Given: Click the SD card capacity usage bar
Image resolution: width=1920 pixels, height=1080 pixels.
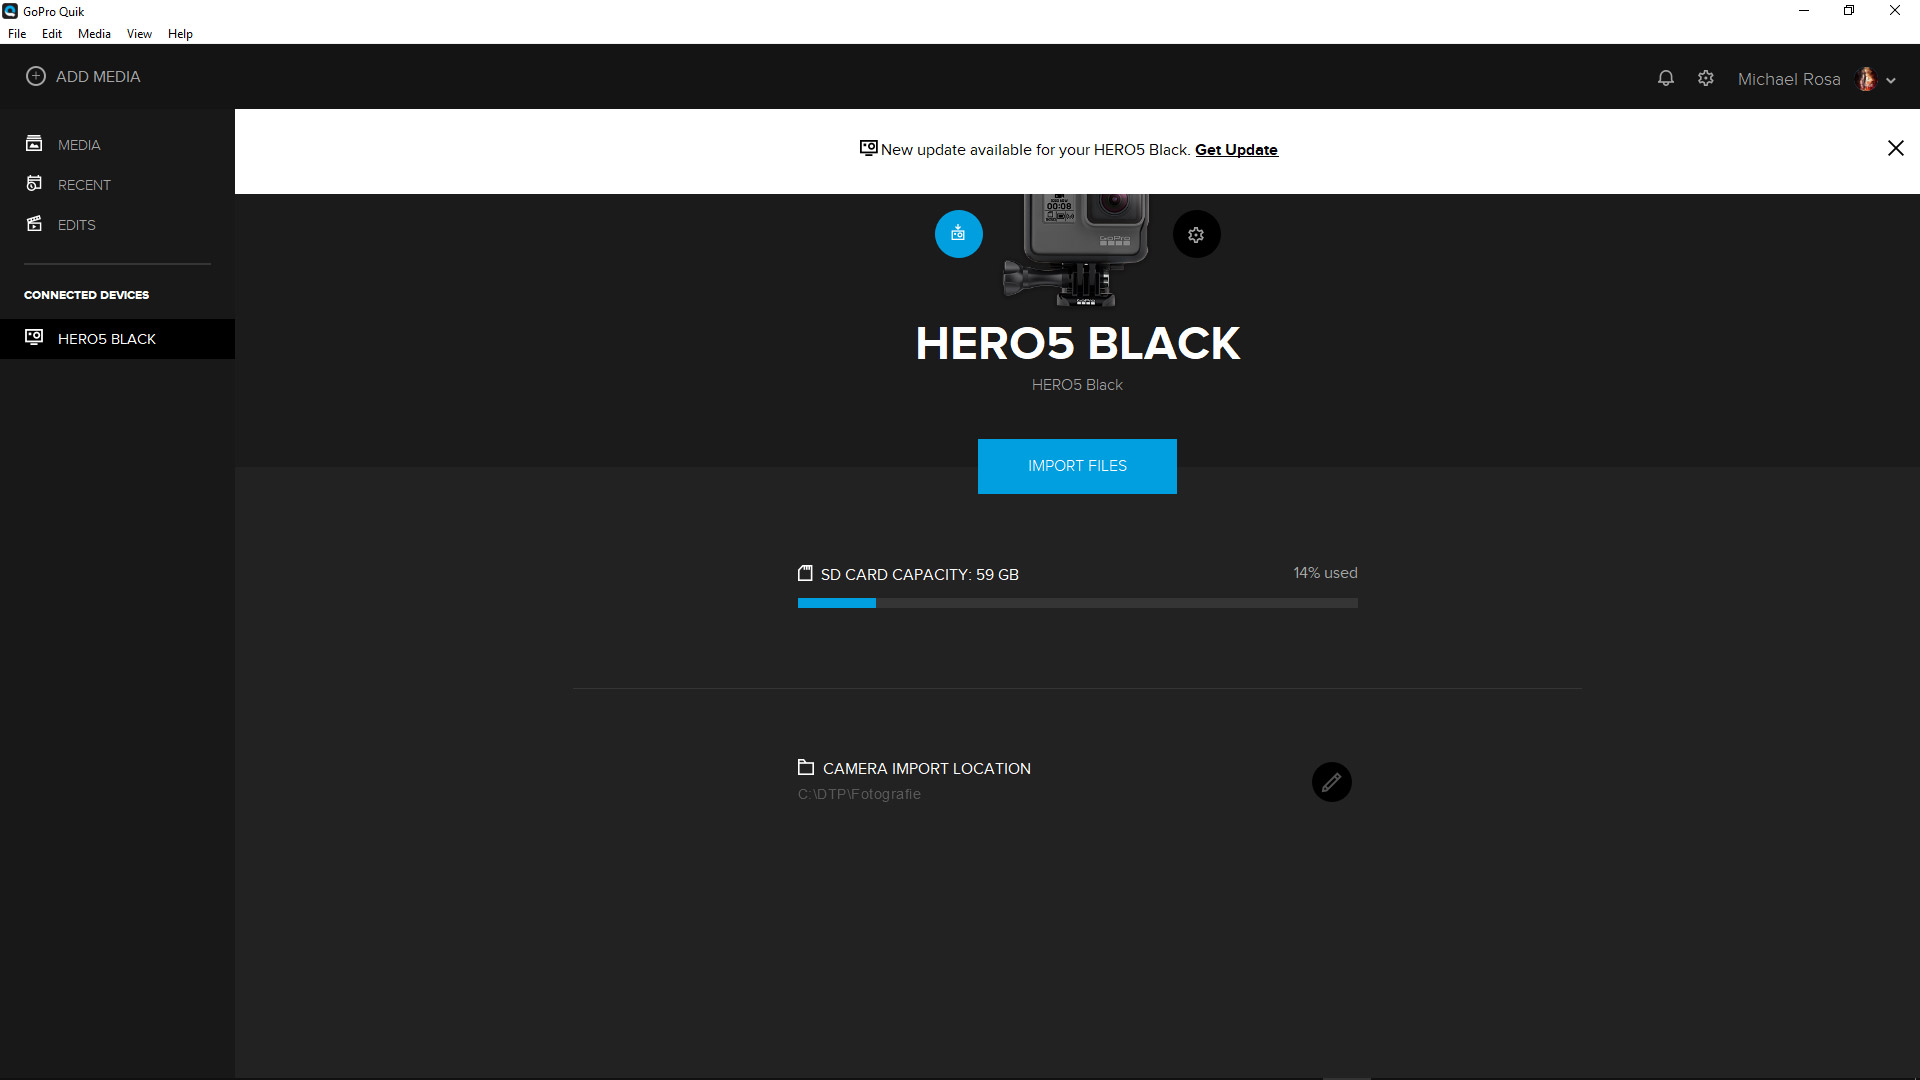Looking at the screenshot, I should click(1077, 603).
